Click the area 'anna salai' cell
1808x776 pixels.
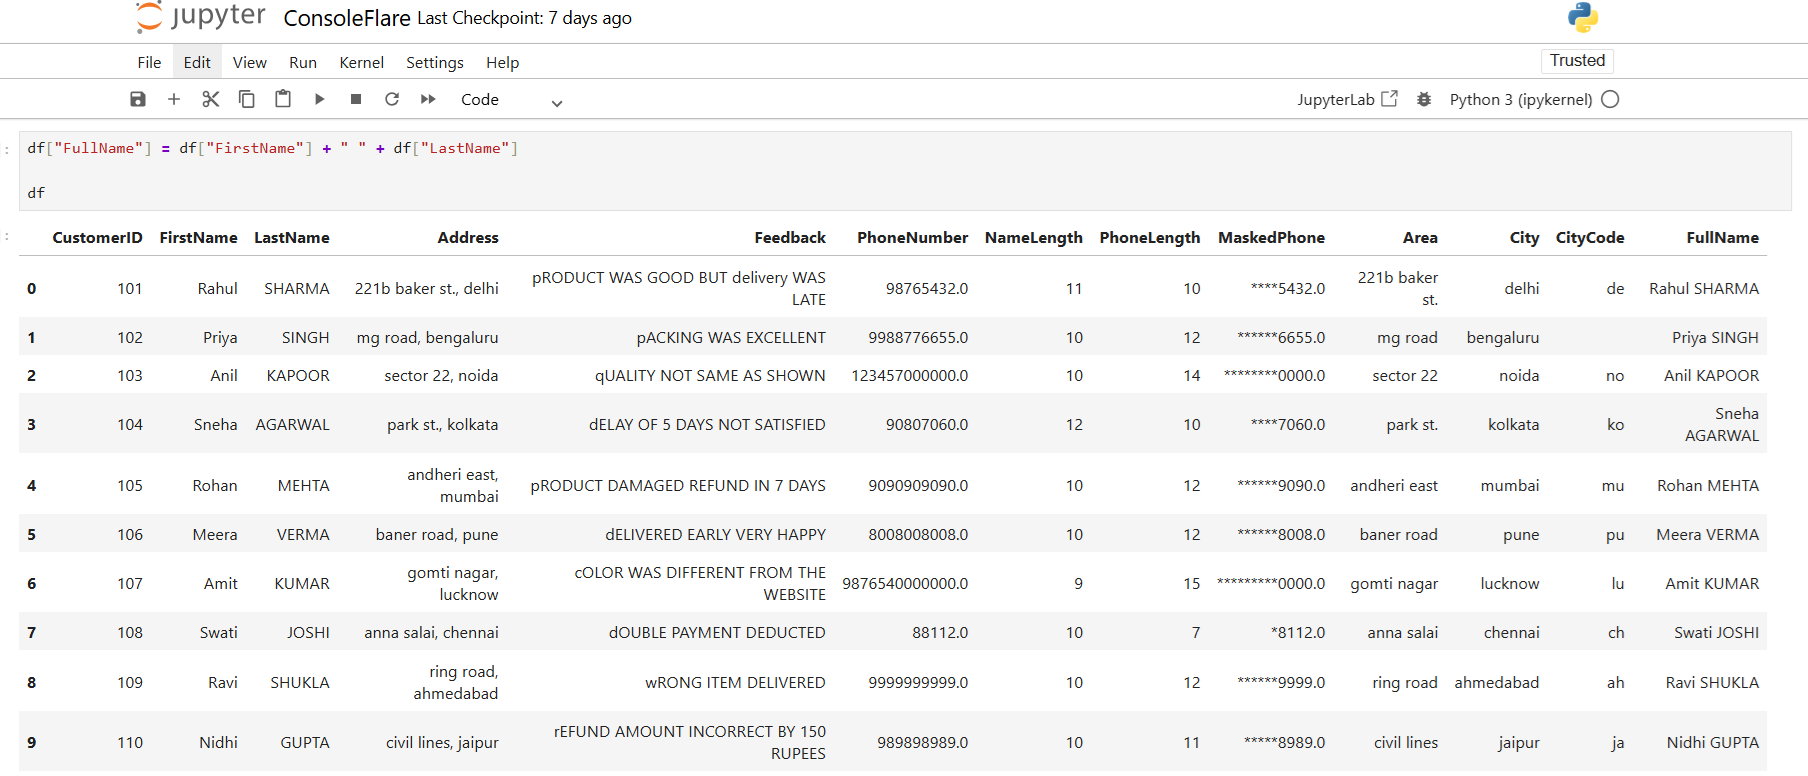[x=1403, y=632]
